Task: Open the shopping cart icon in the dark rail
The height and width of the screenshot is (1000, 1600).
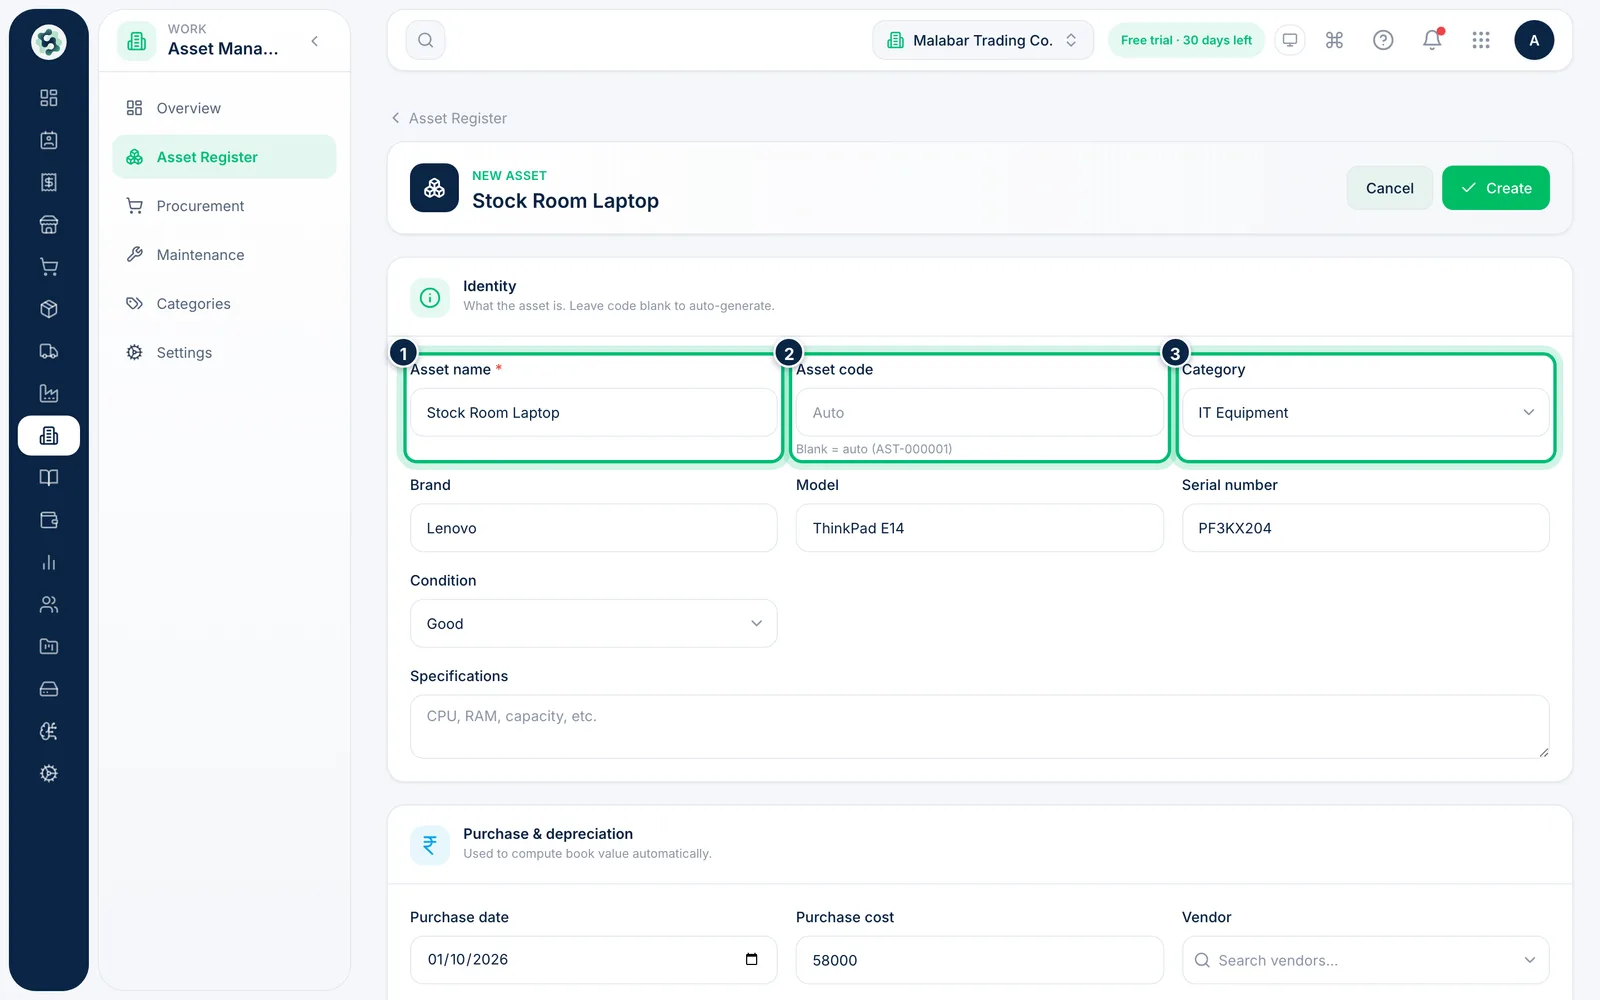Action: pyautogui.click(x=48, y=267)
